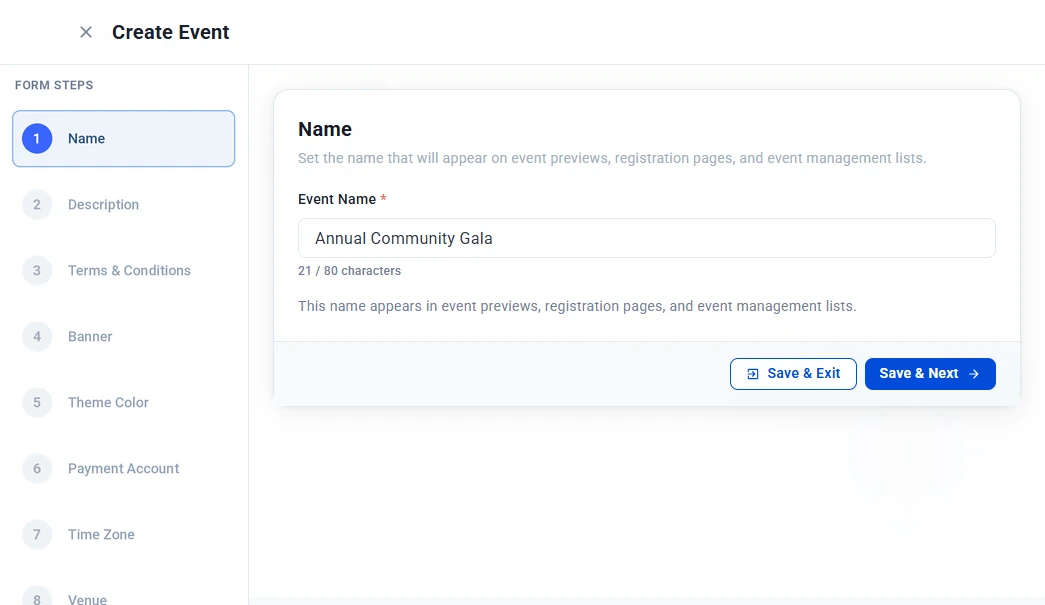1045x605 pixels.
Task: Jump to Payment Account step
Action: tap(123, 468)
